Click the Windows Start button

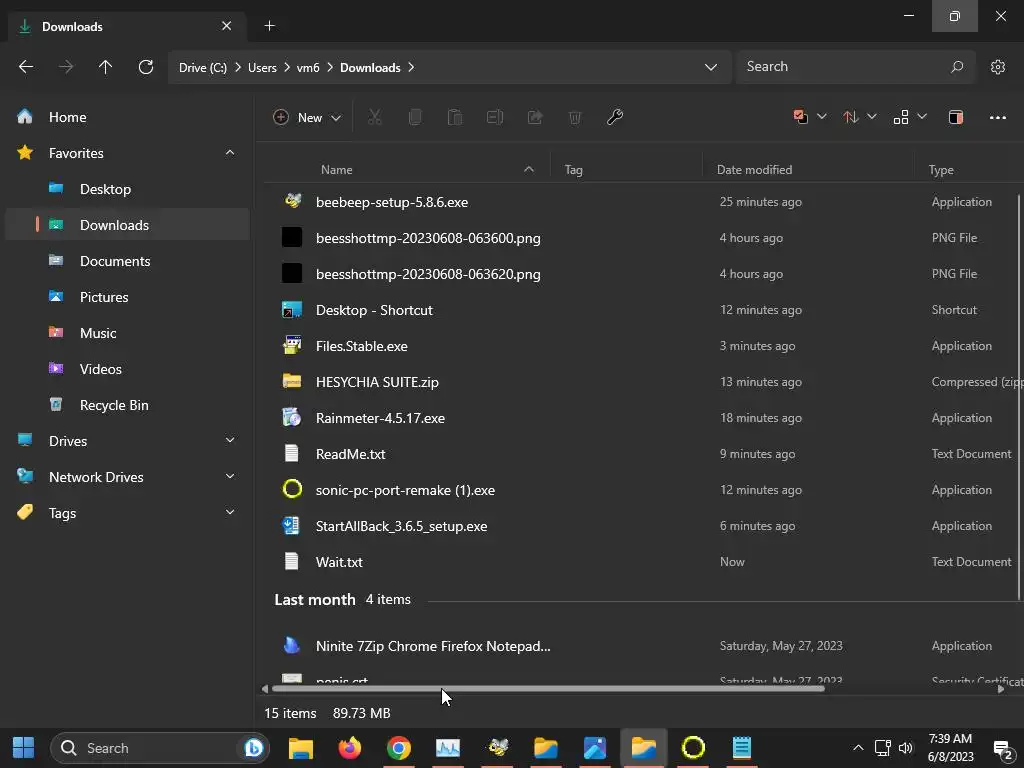point(24,748)
